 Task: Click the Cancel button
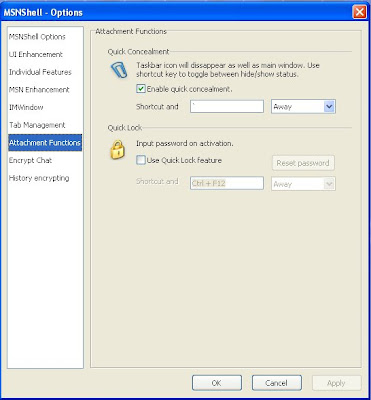277,383
